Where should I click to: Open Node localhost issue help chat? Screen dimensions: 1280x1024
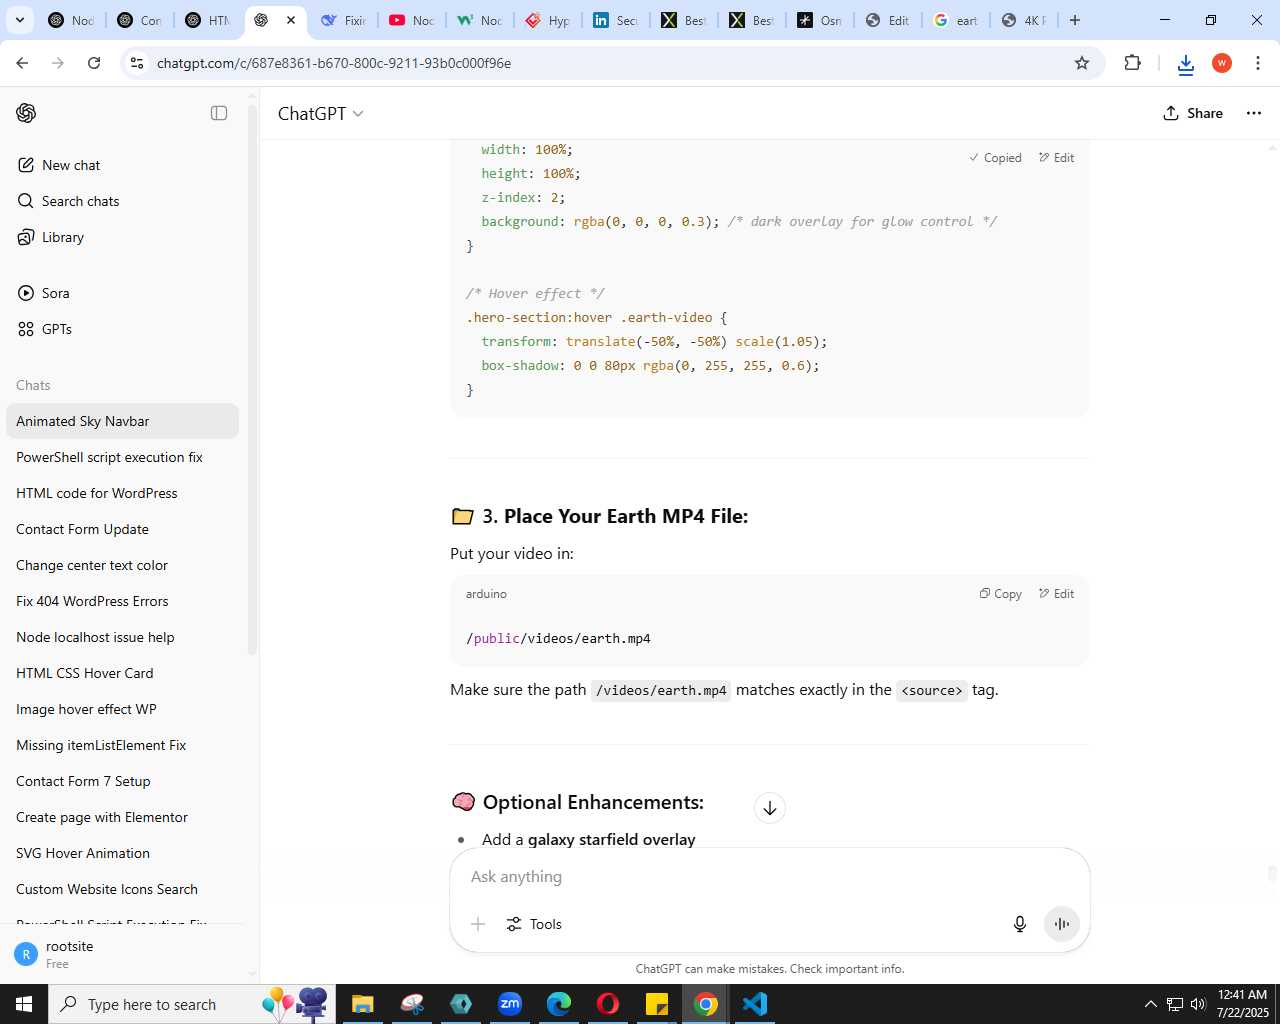click(122, 637)
